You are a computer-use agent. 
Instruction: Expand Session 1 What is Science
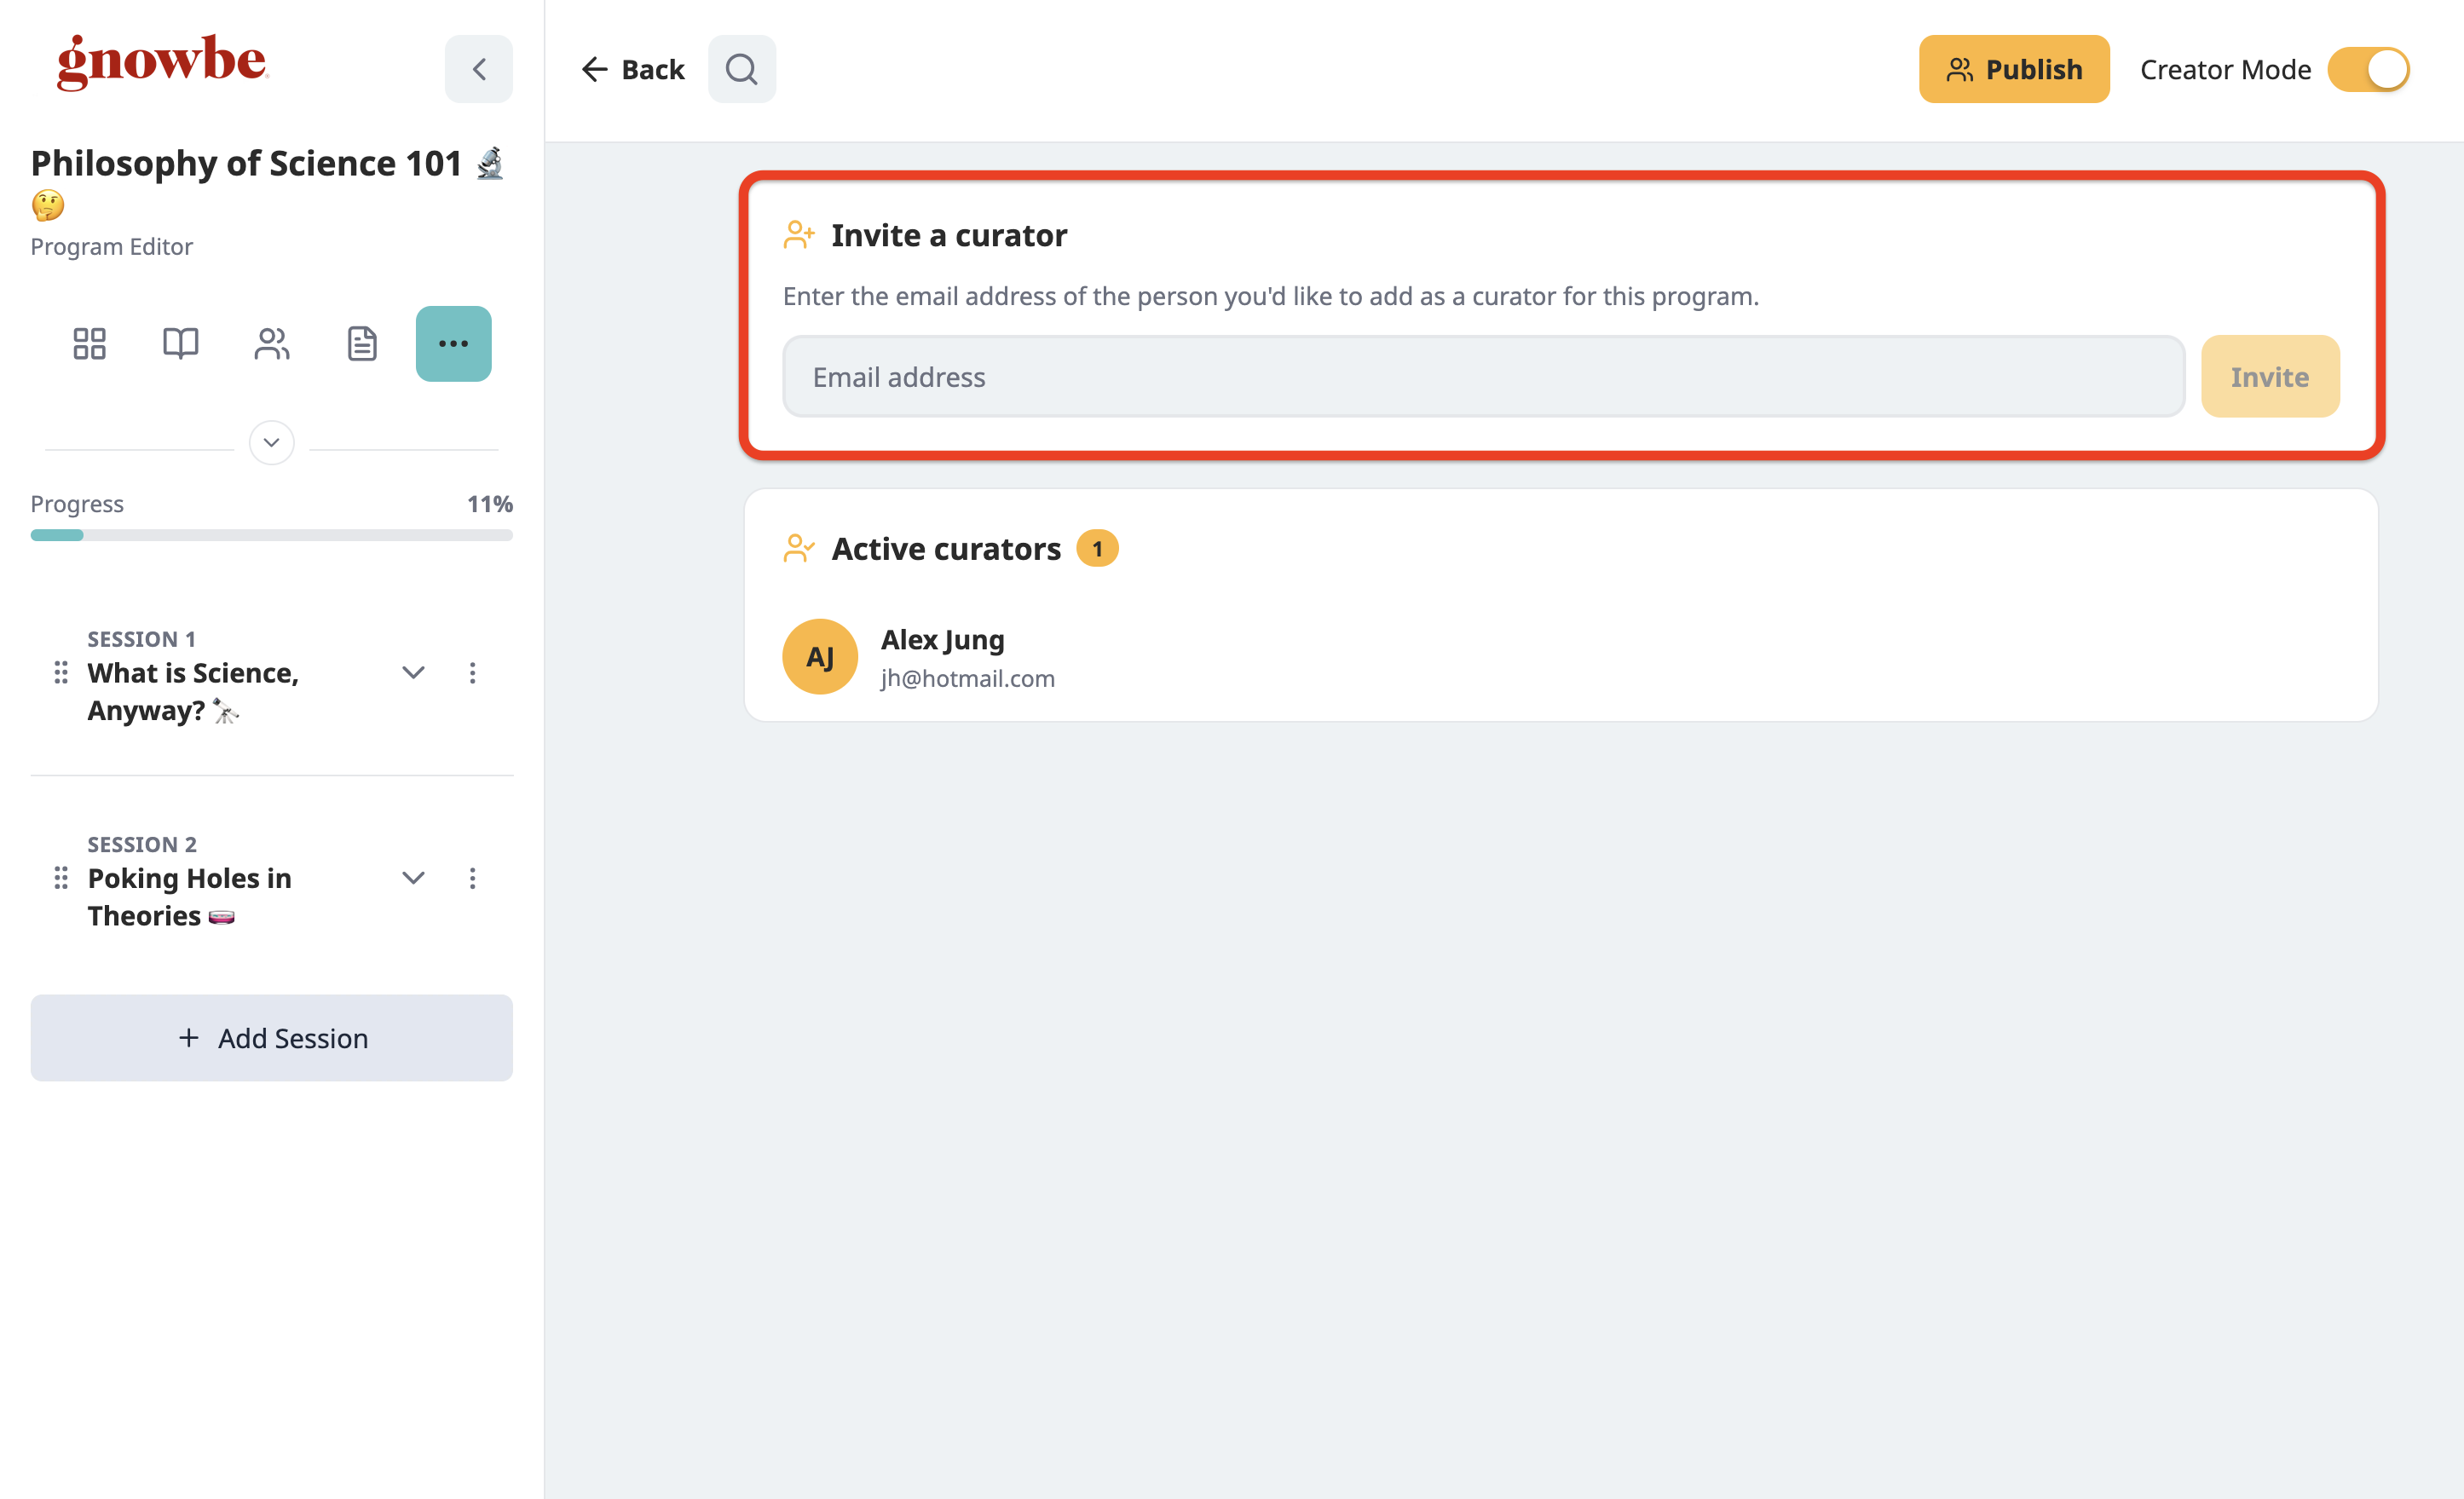point(413,673)
